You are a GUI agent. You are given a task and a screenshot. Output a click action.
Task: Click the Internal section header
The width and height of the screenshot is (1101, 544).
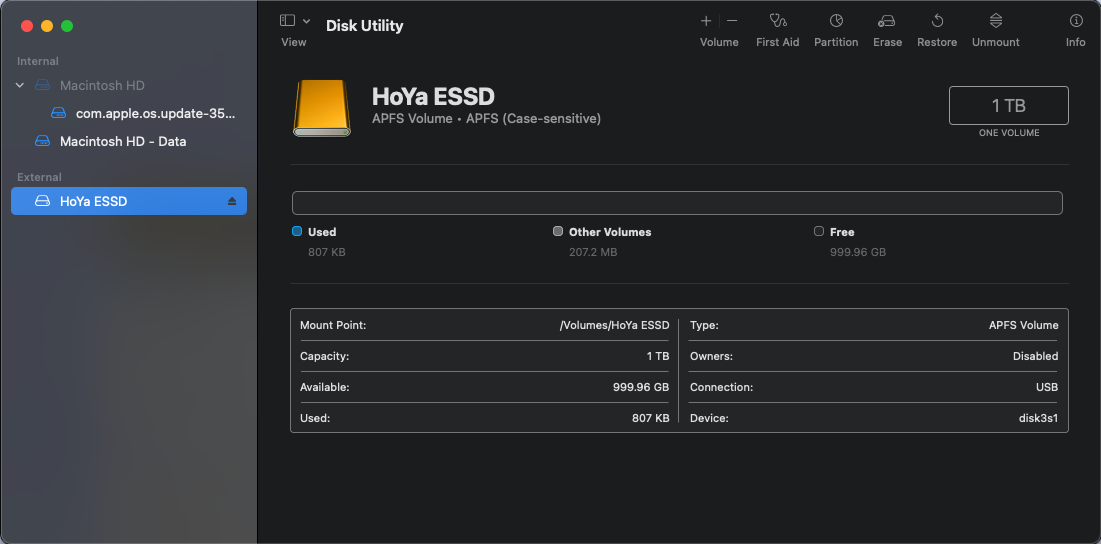(38, 61)
